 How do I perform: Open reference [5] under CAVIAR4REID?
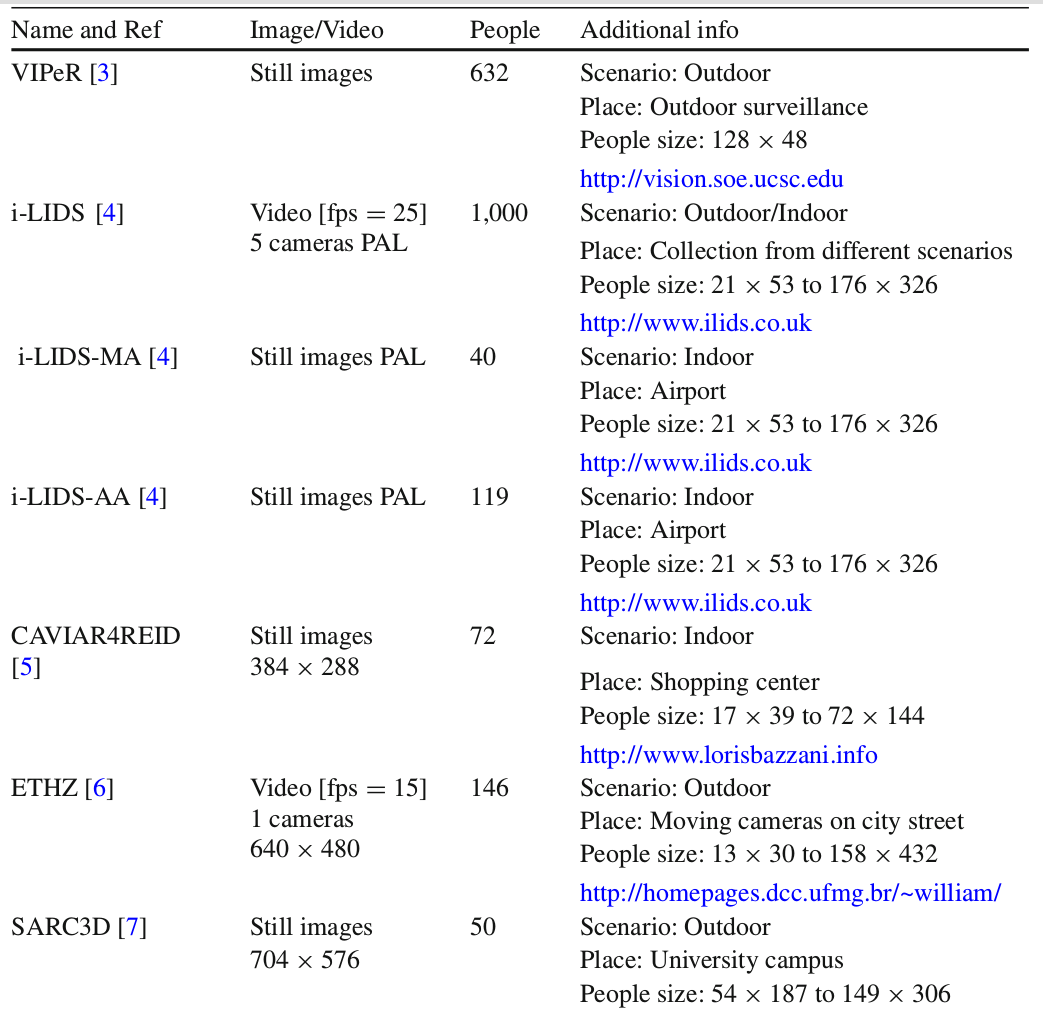[26, 667]
